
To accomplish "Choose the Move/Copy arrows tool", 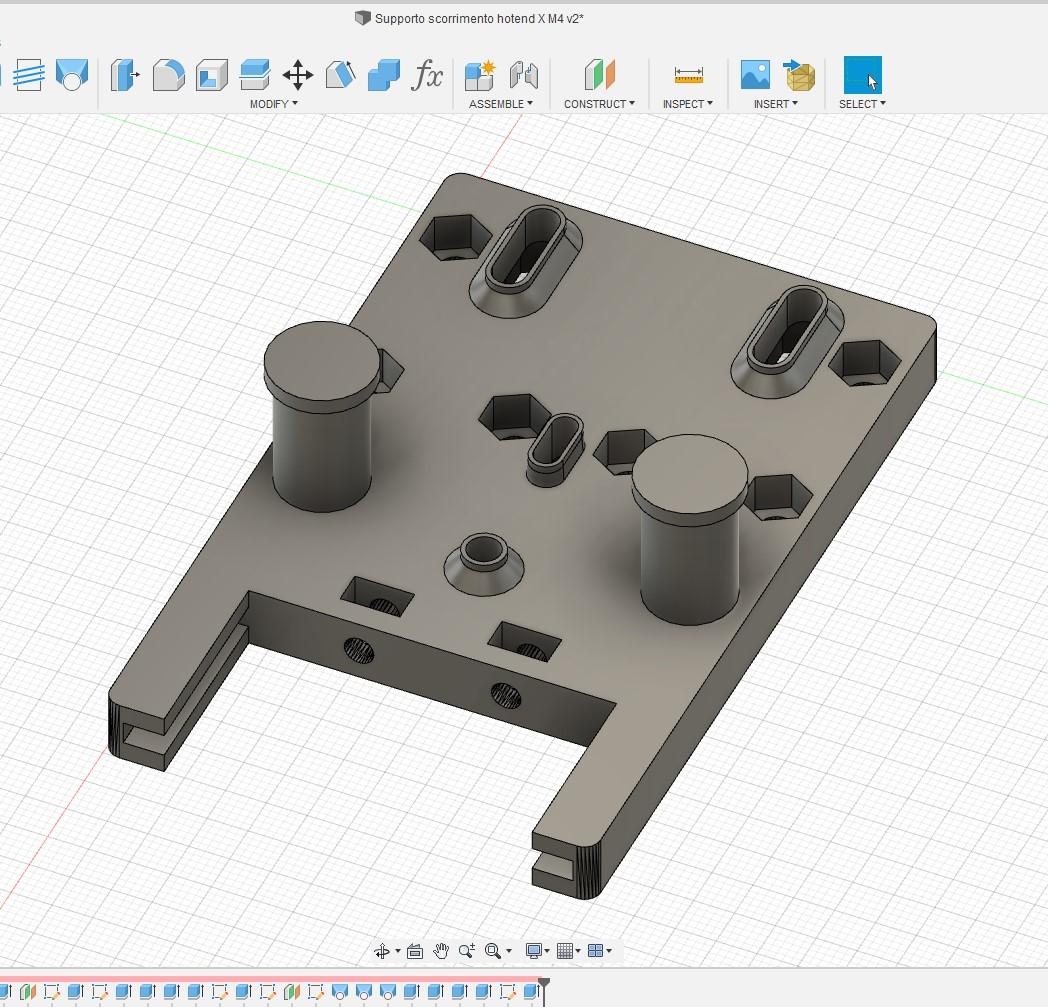I will click(x=298, y=75).
